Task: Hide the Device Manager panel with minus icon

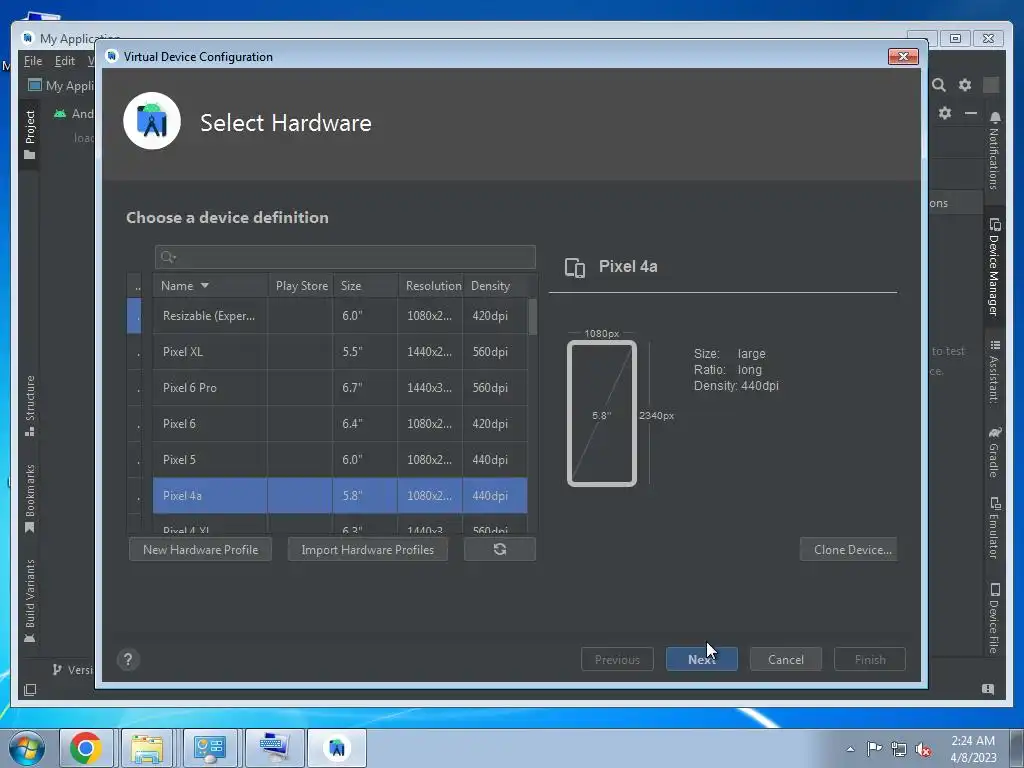Action: tap(970, 113)
